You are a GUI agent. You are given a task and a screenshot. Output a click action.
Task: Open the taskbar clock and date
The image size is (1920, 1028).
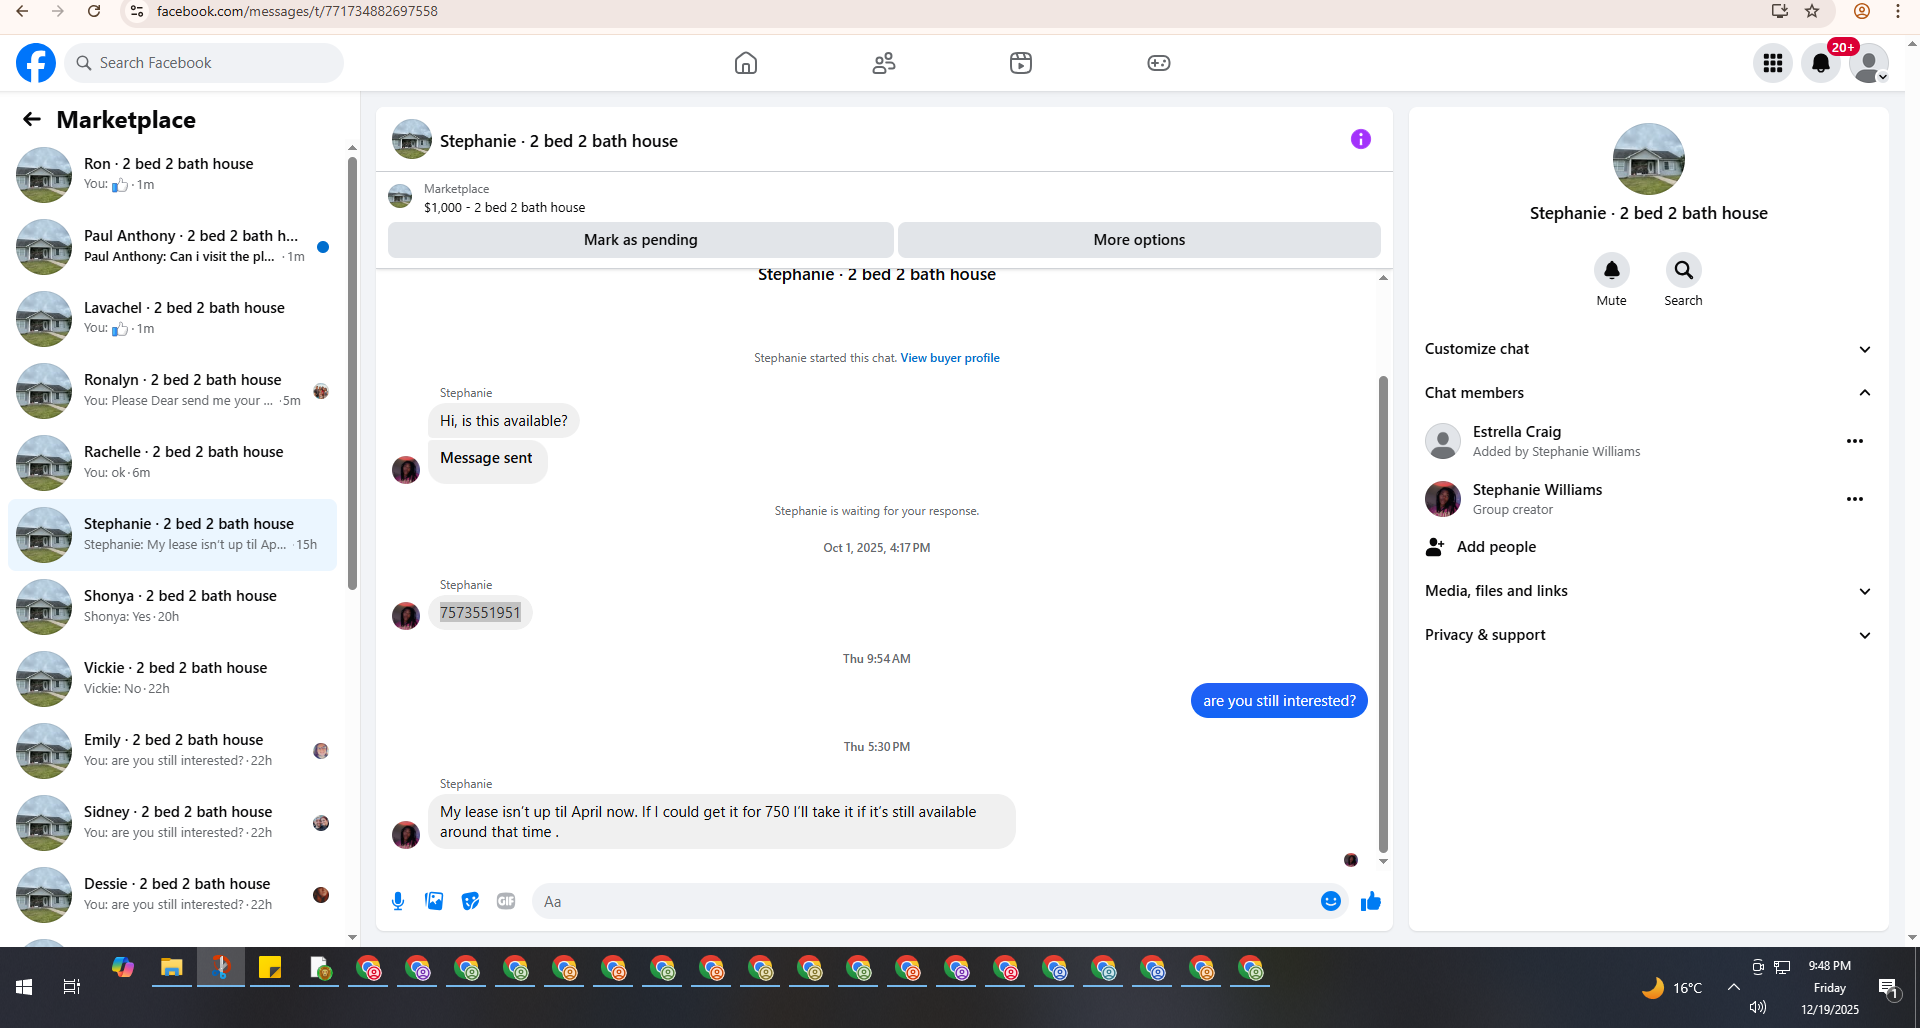(1830, 987)
